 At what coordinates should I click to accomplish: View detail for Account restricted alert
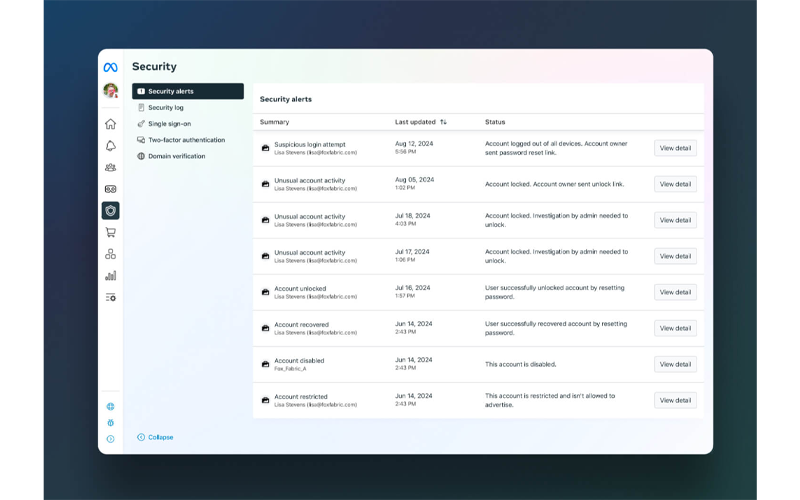pos(675,400)
